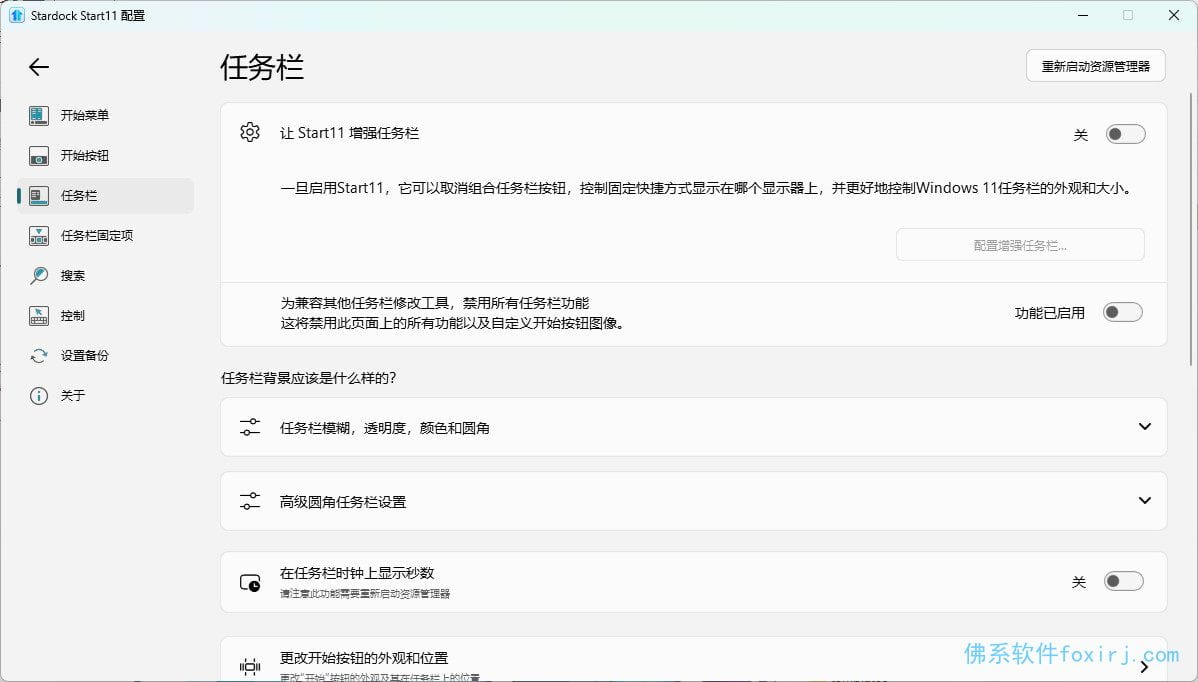This screenshot has height=682, width=1198.
Task: Click the 搜索 magnifier icon
Action: [39, 276]
